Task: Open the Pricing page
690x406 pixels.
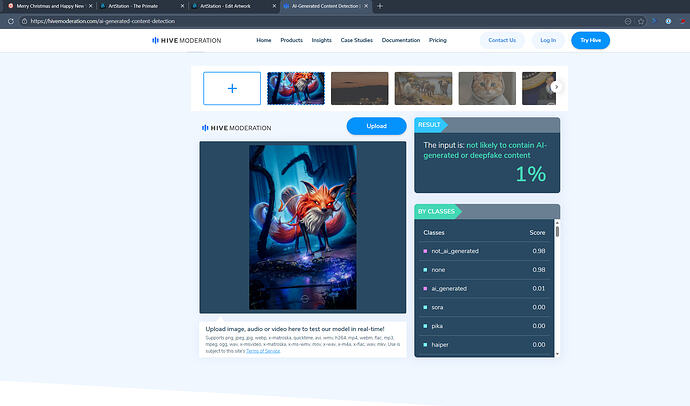Action: [438, 40]
